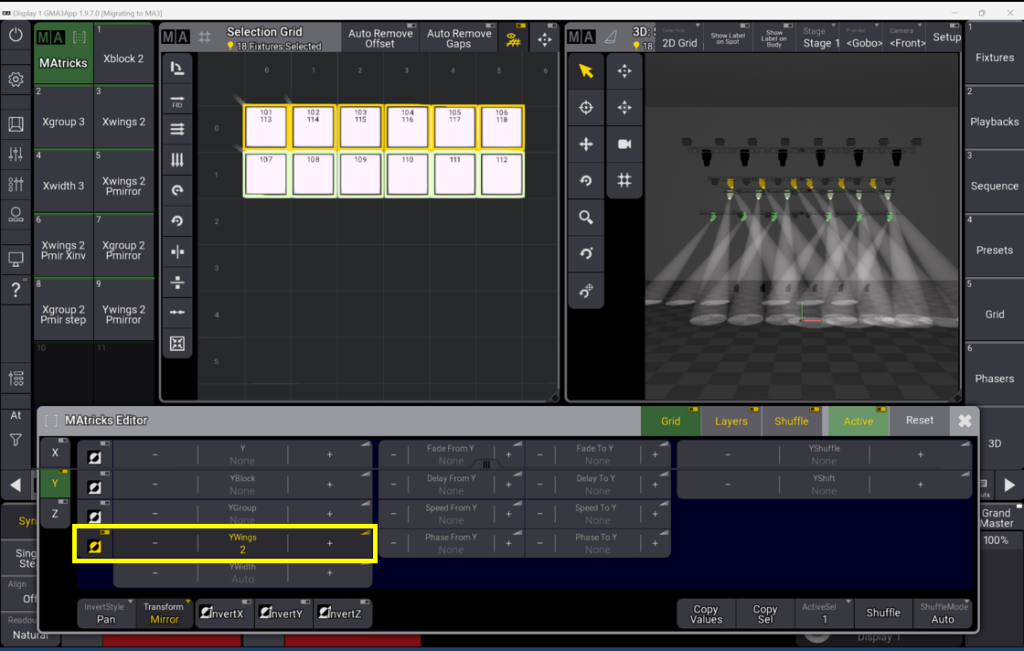Select the arrow pointer tool in 3D viewer
Viewport: 1024px width, 651px height.
(586, 71)
